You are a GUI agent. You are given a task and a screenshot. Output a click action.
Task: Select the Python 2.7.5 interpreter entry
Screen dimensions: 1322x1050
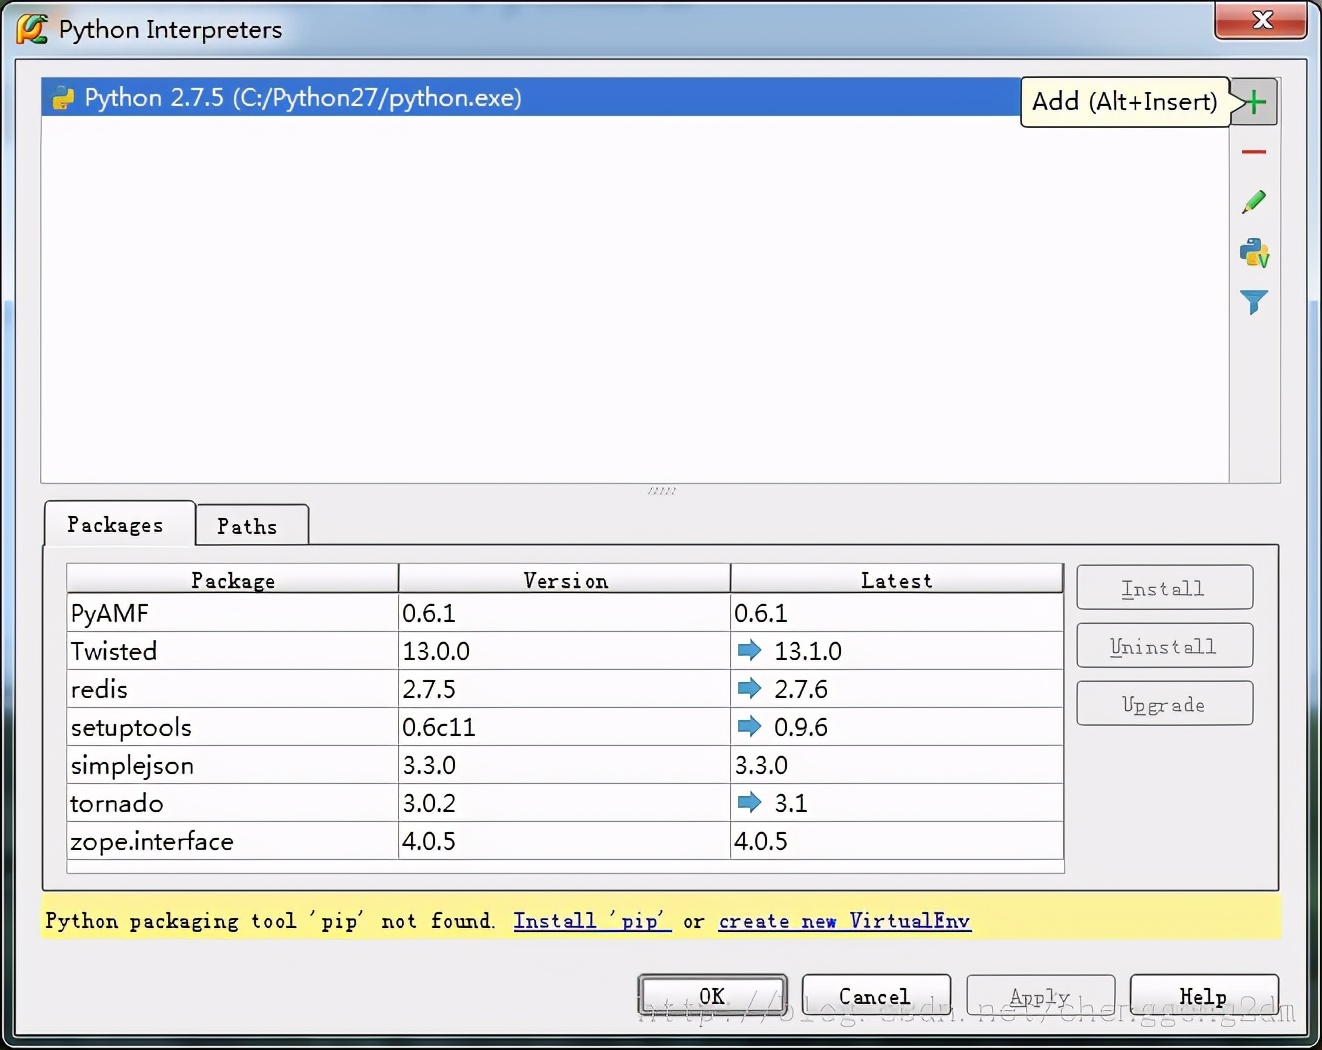click(302, 98)
